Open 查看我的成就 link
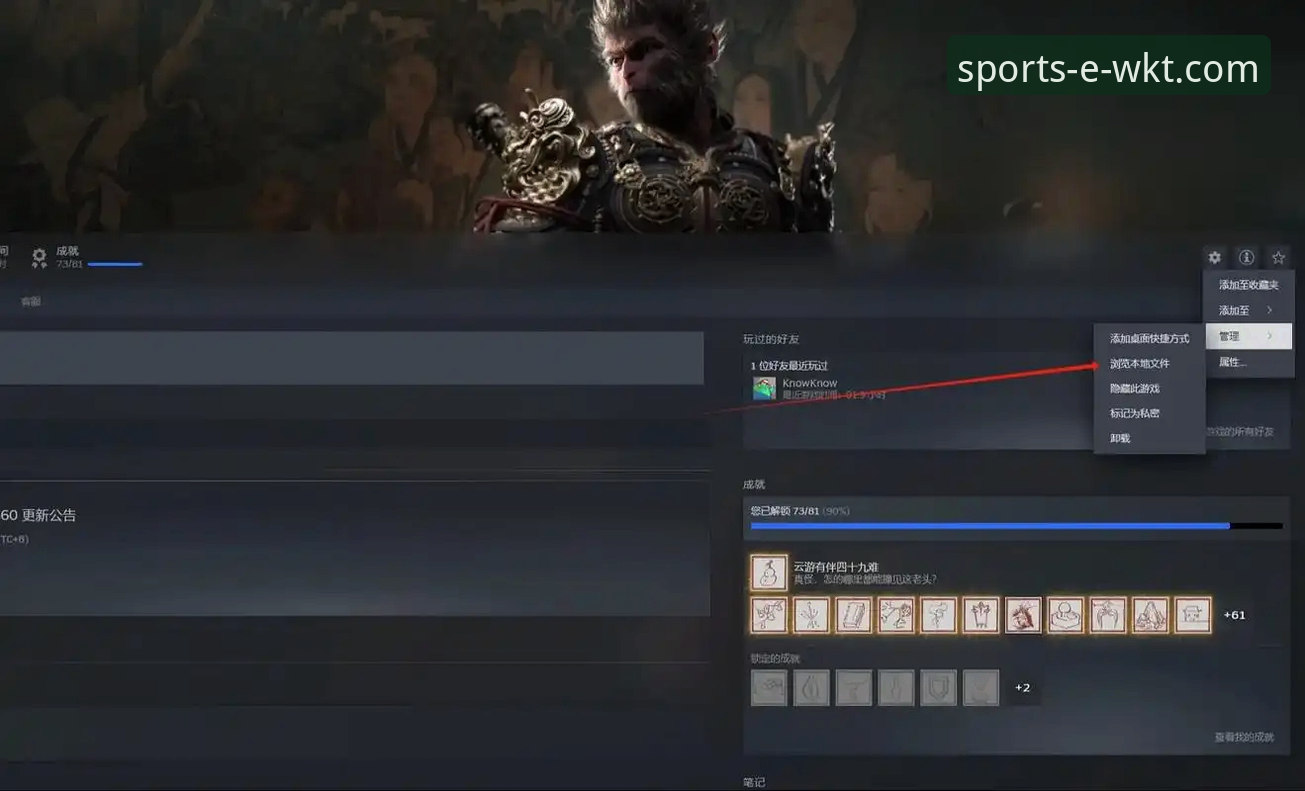 [x=1244, y=737]
